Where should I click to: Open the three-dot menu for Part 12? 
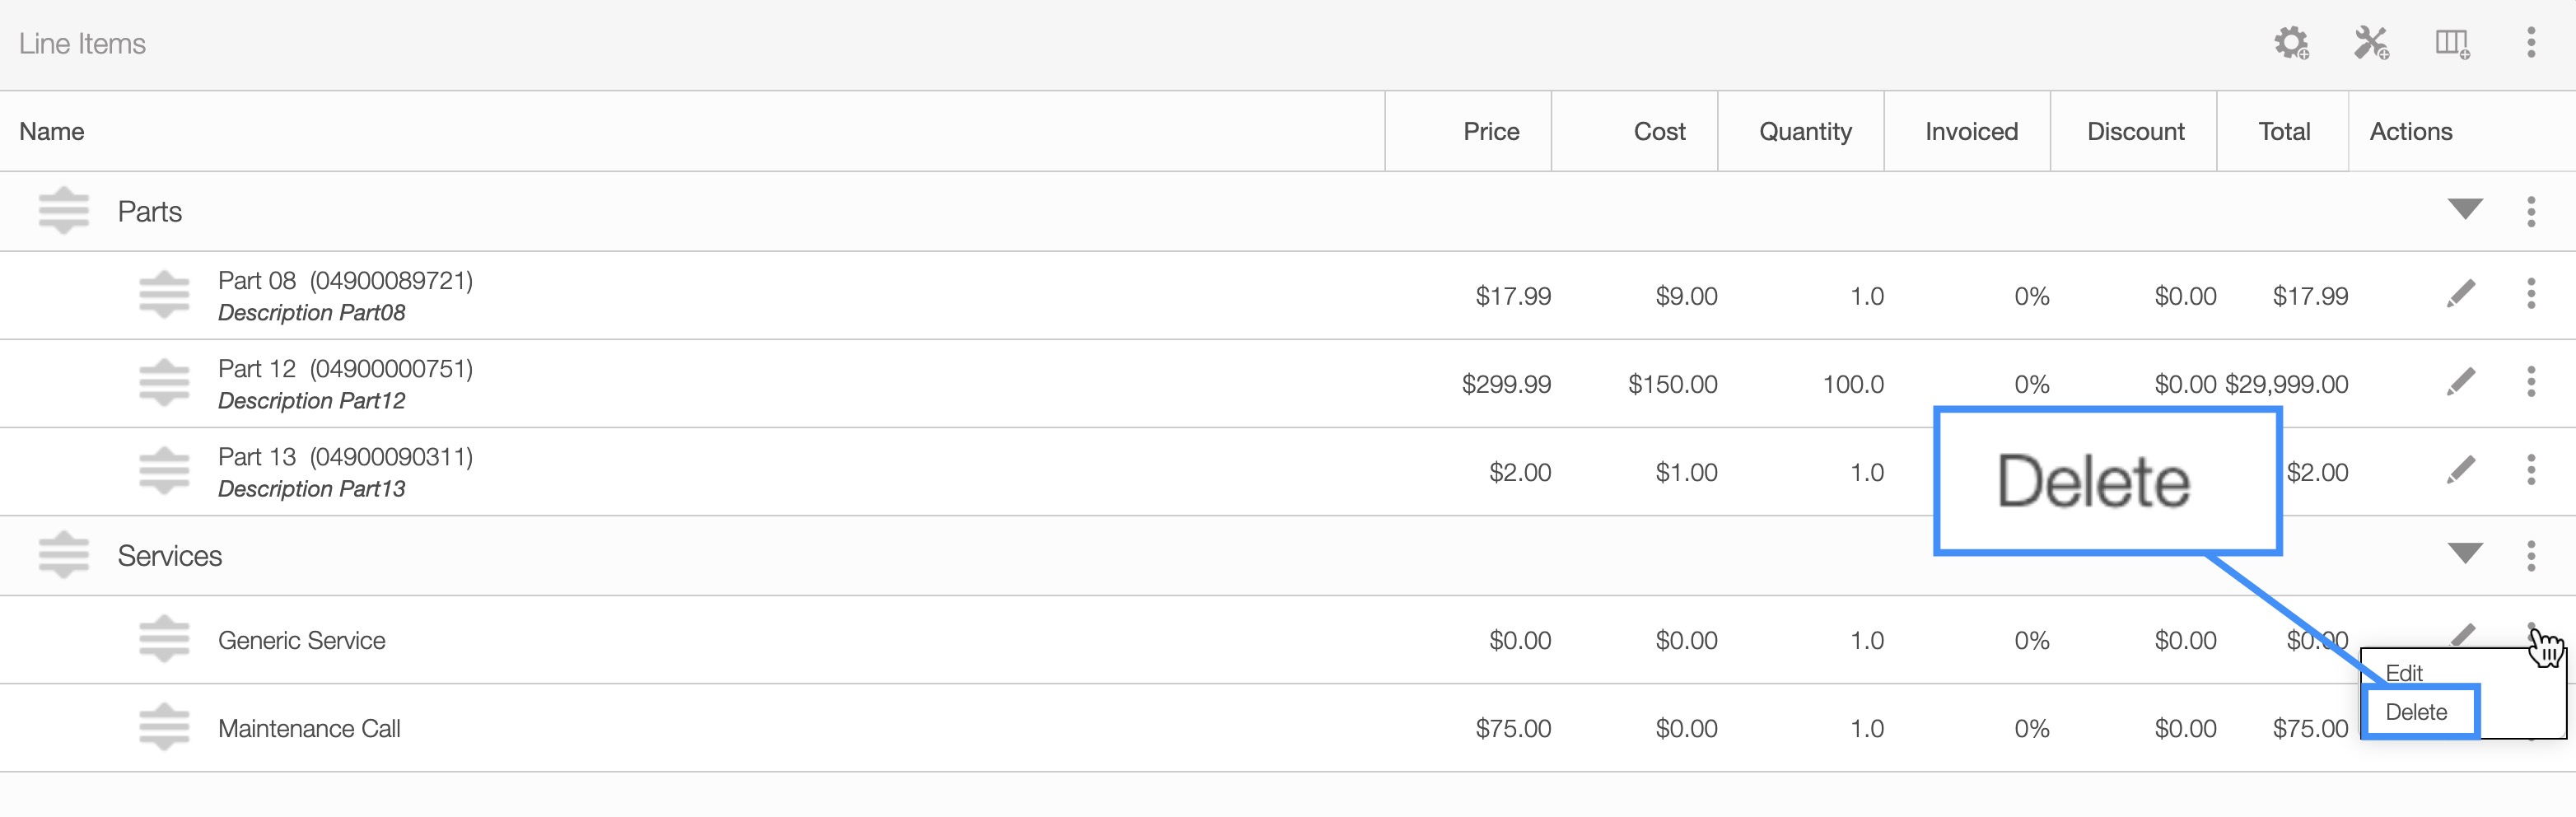(2531, 382)
